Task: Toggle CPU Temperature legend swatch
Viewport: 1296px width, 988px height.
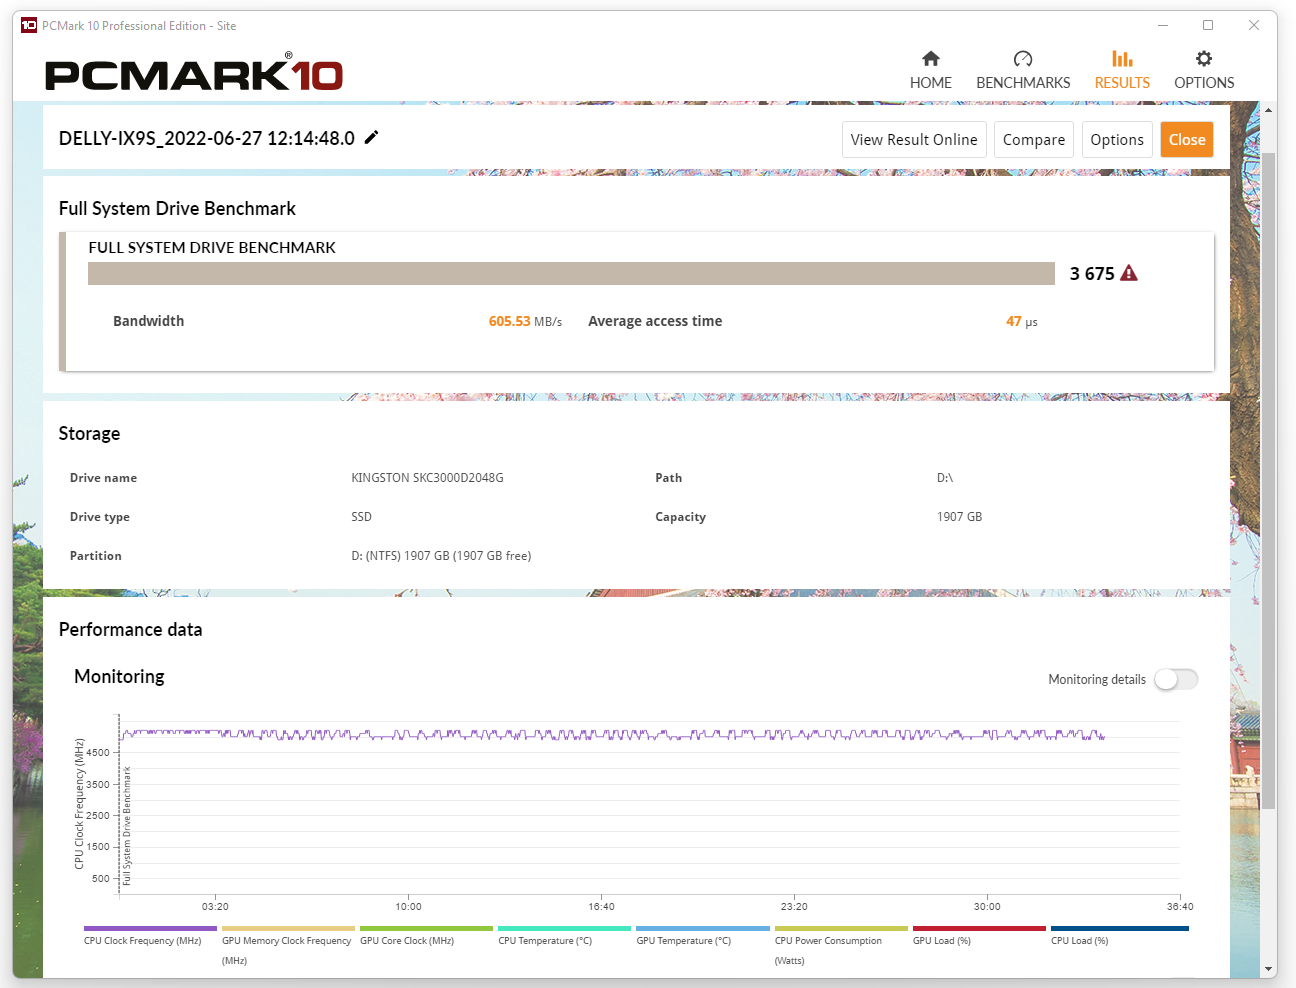Action: click(564, 928)
